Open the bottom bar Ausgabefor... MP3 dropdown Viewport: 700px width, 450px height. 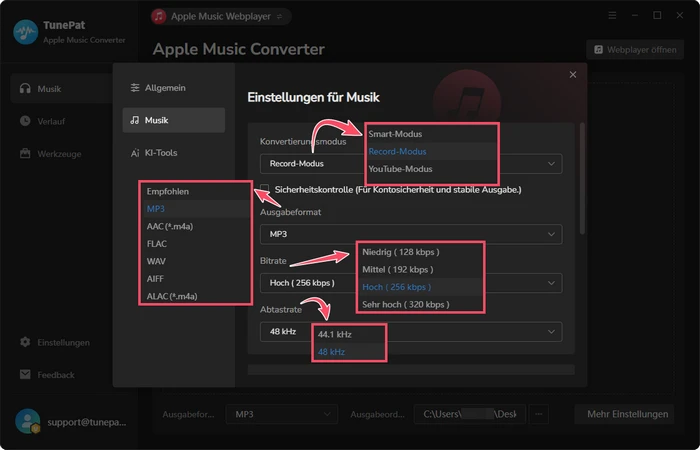pyautogui.click(x=282, y=414)
